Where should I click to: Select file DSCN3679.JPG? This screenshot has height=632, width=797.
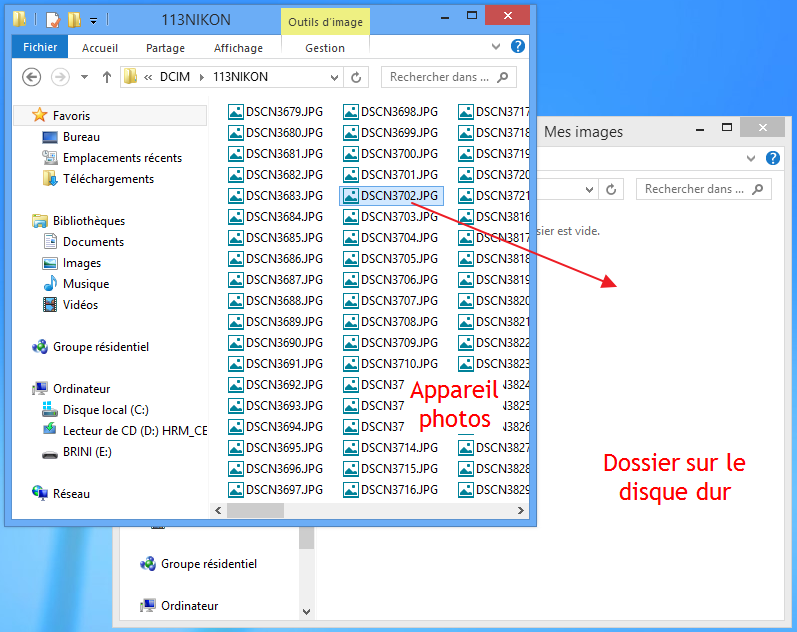point(275,112)
